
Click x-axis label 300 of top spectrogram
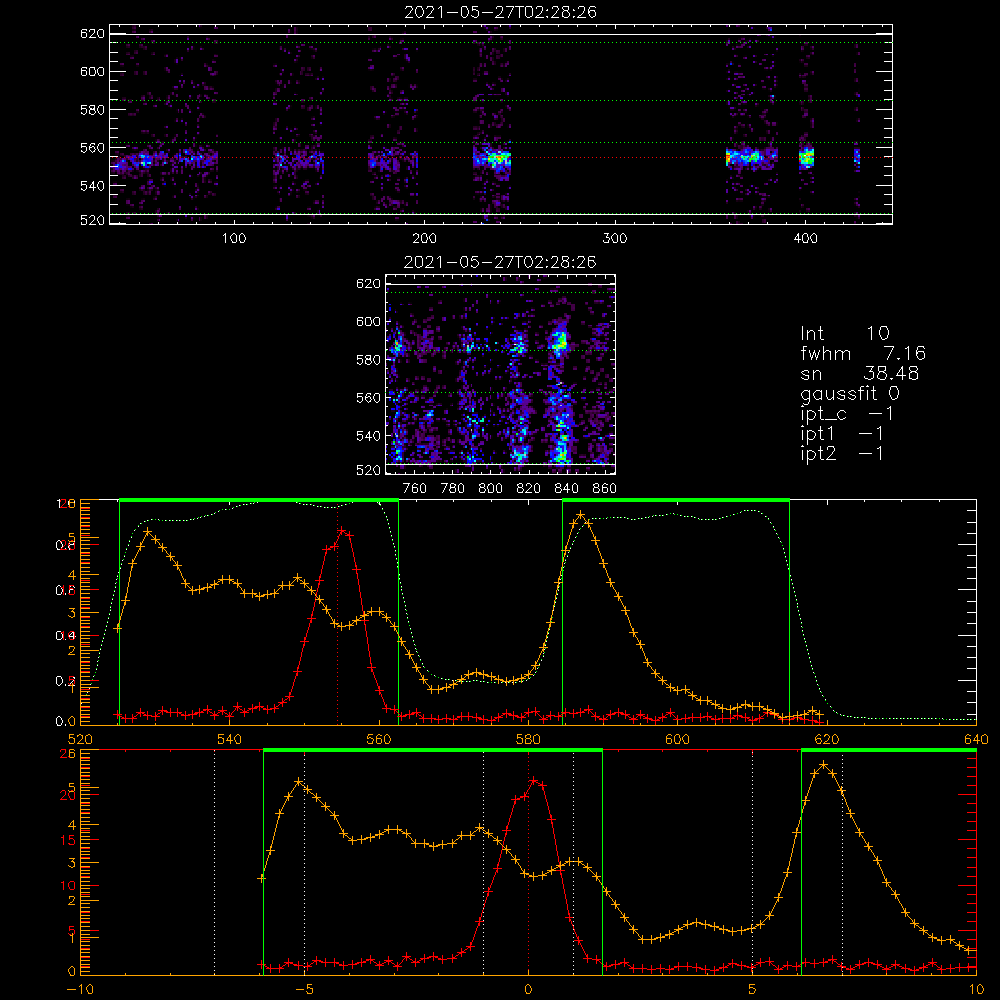pyautogui.click(x=615, y=239)
